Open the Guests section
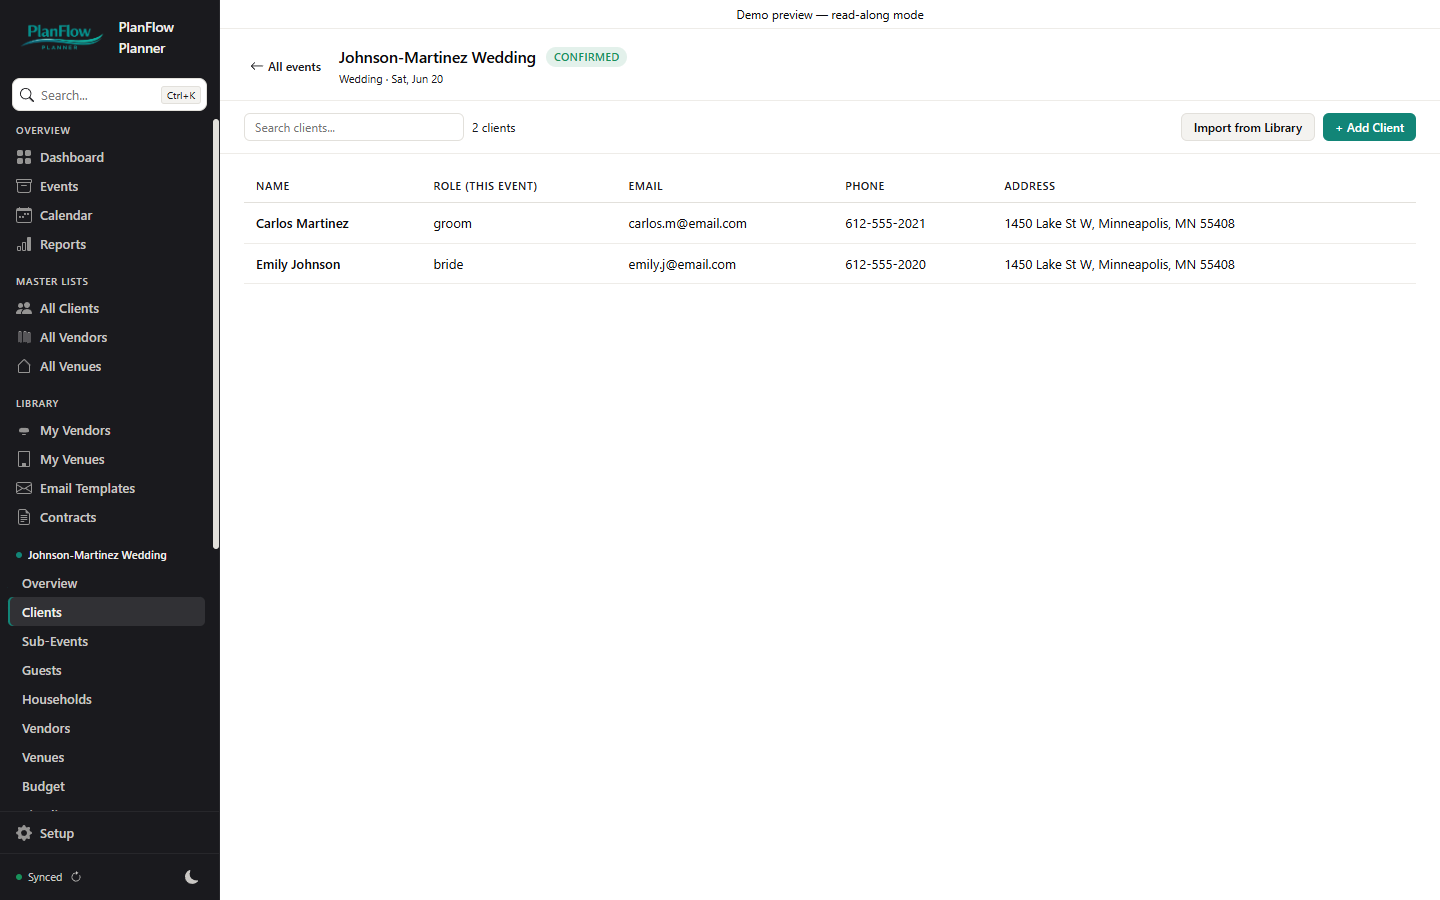 [x=106, y=670]
